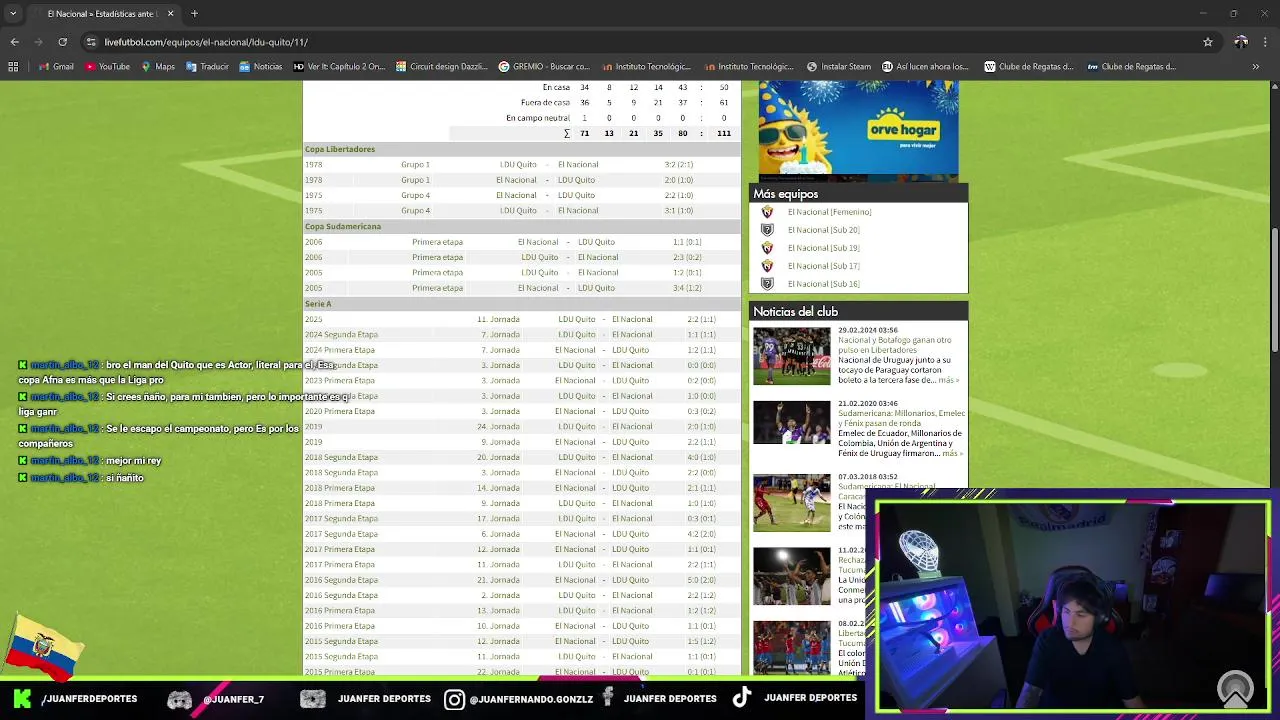
Task: Open the apps grid in bookmarks bar
Action: (13, 67)
